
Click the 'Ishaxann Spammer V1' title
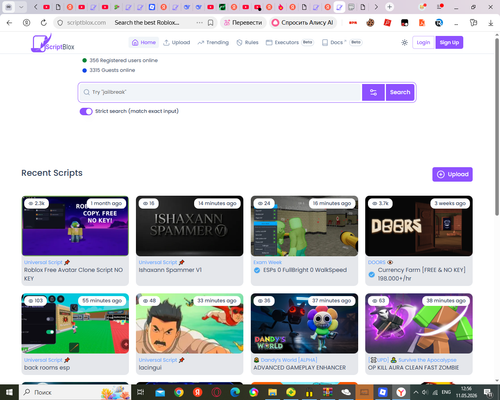tap(170, 270)
